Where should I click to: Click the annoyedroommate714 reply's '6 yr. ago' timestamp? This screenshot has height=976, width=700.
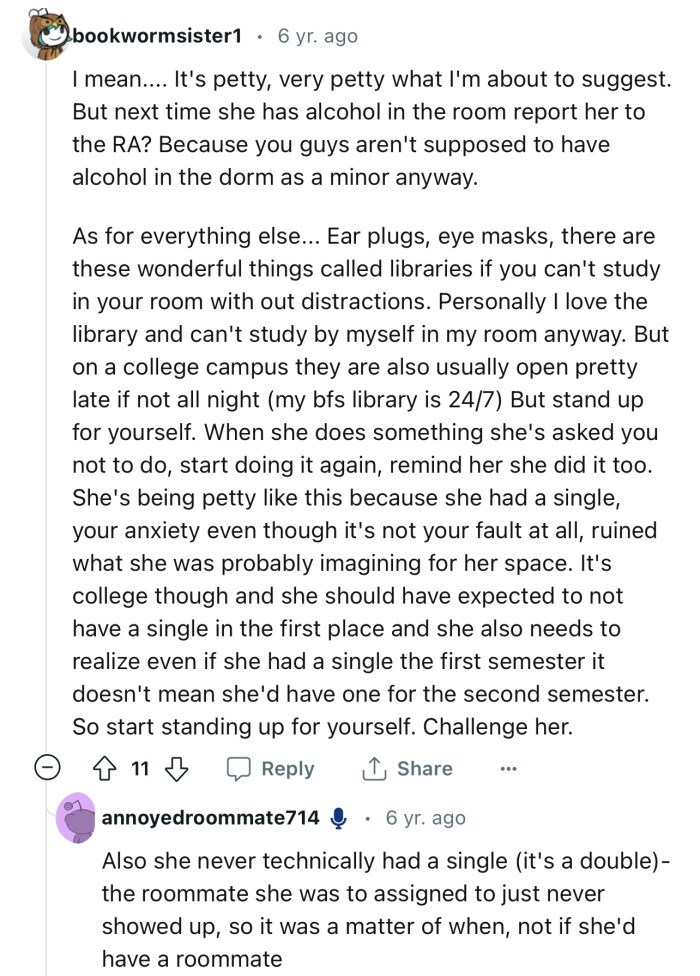tap(425, 818)
